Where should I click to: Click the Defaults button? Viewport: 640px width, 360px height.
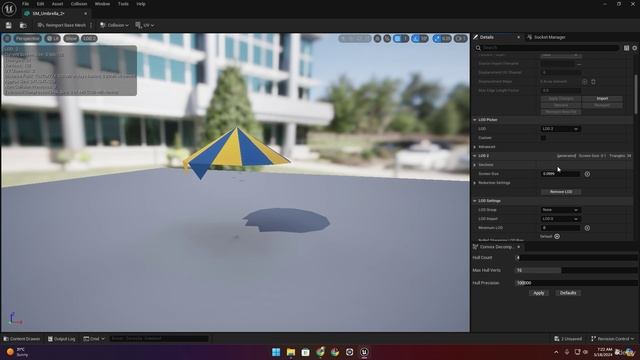point(568,293)
